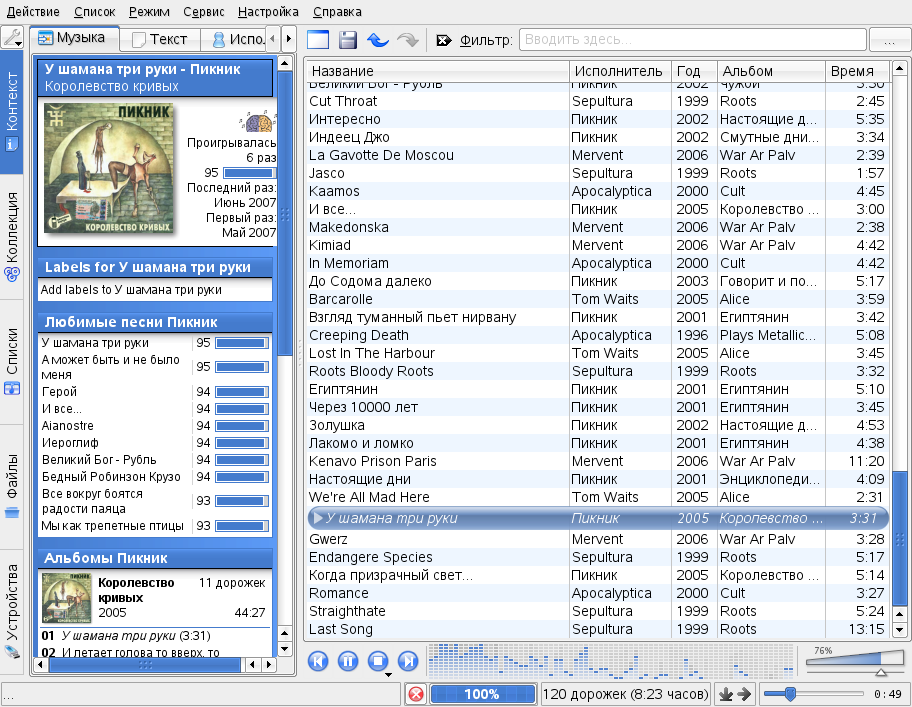The width and height of the screenshot is (912, 707).
Task: Click the filter options "..." button
Action: pyautogui.click(x=883, y=40)
